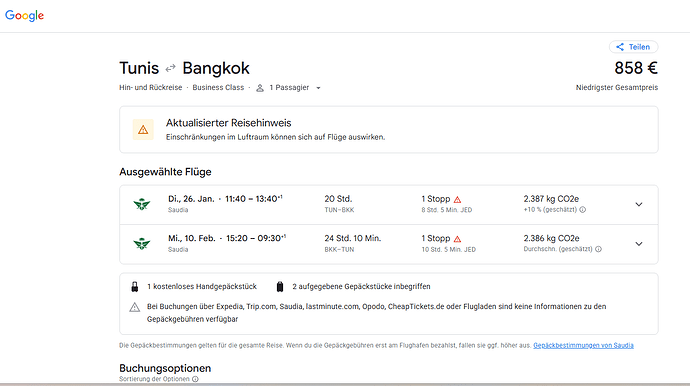Click the passenger person icon

260,88
